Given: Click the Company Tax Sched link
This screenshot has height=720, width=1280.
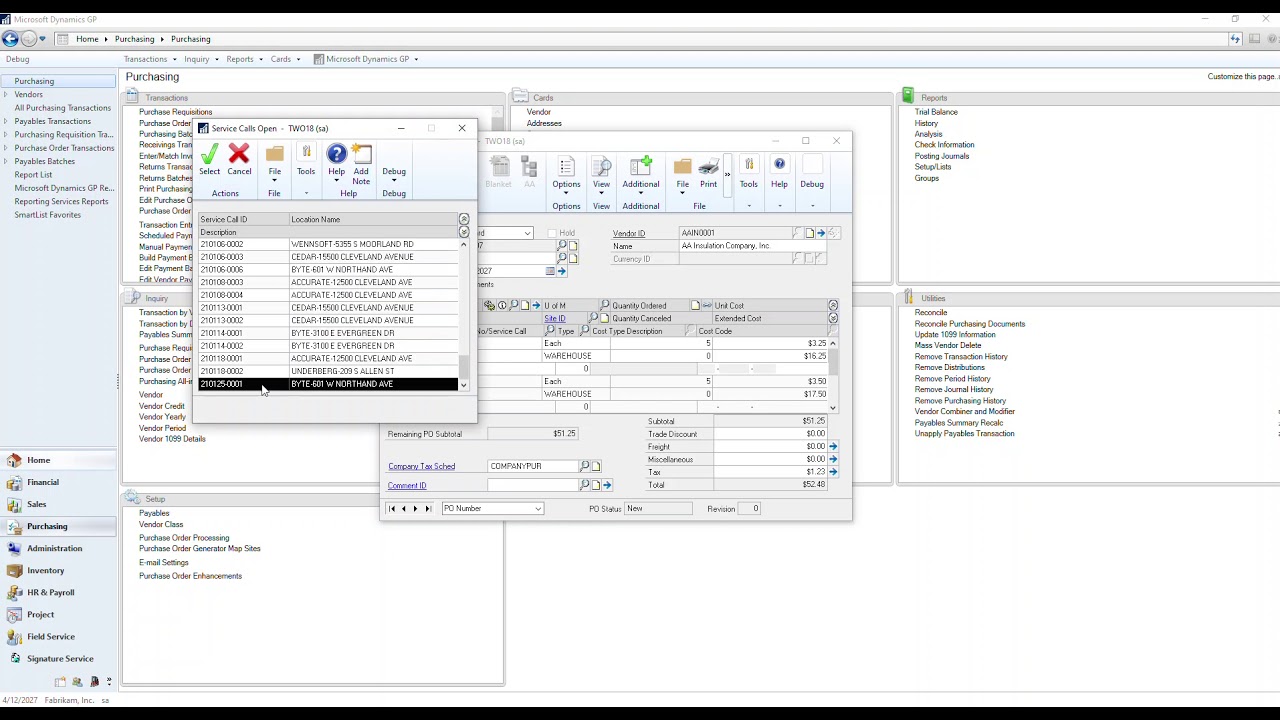Looking at the screenshot, I should click(421, 466).
